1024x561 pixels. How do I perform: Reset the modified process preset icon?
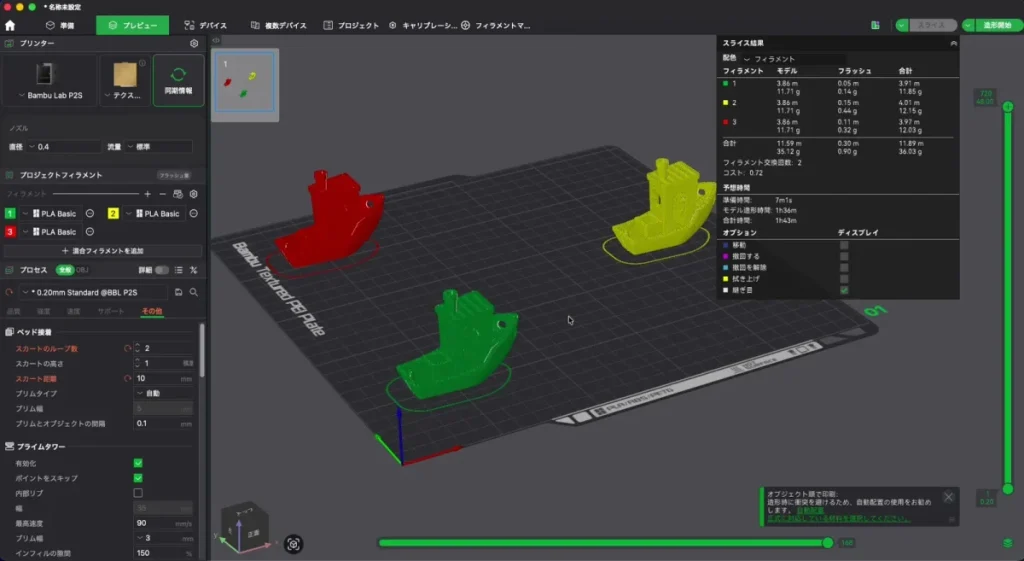coord(9,292)
